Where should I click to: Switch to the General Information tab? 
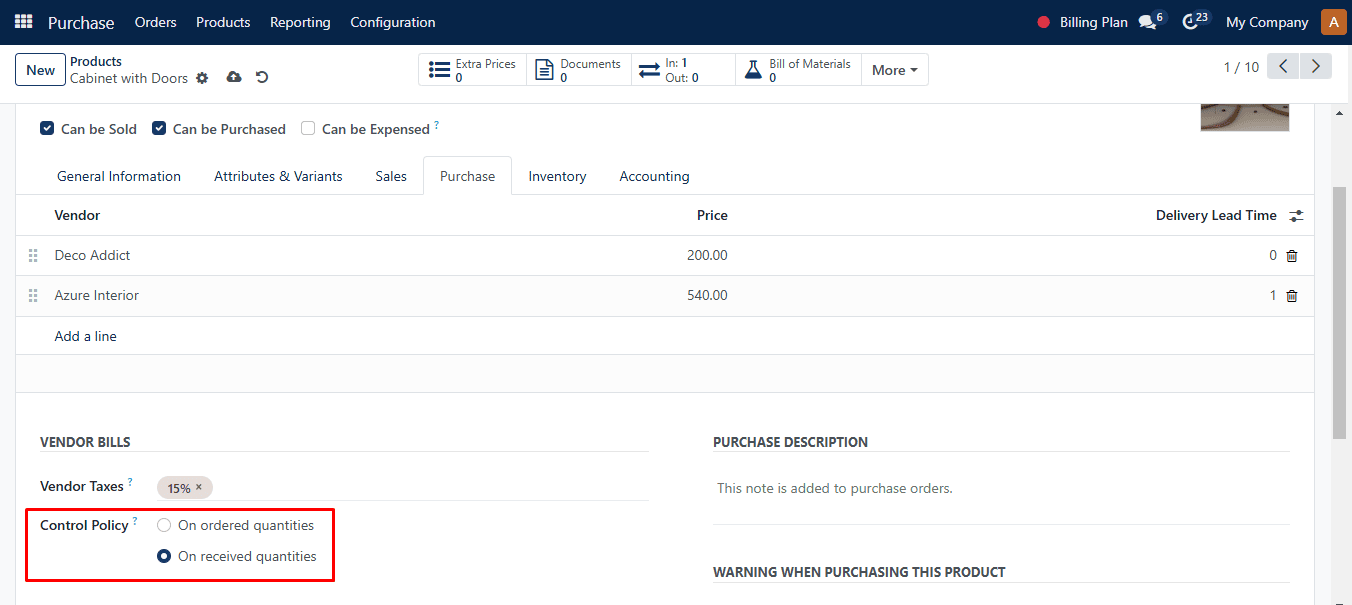coord(119,176)
